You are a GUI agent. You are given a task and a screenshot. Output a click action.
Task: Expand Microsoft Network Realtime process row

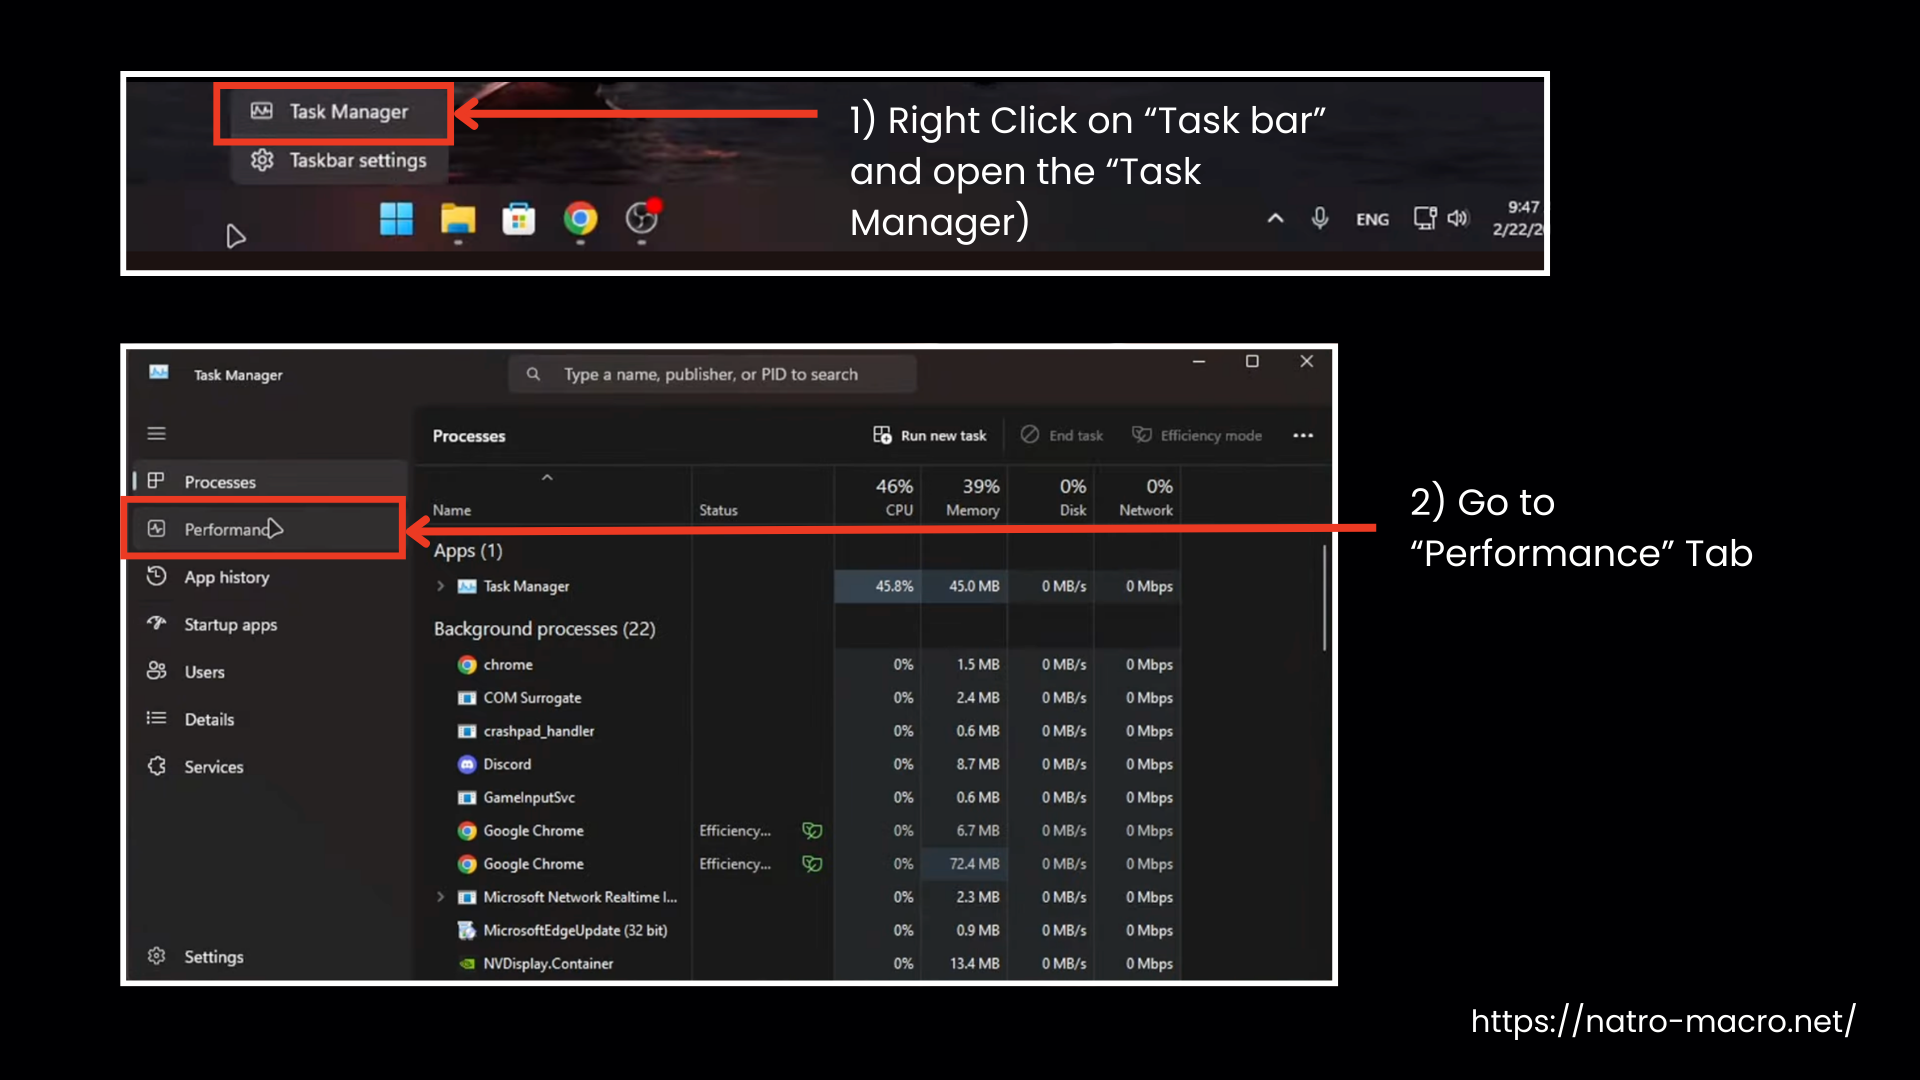coord(440,897)
